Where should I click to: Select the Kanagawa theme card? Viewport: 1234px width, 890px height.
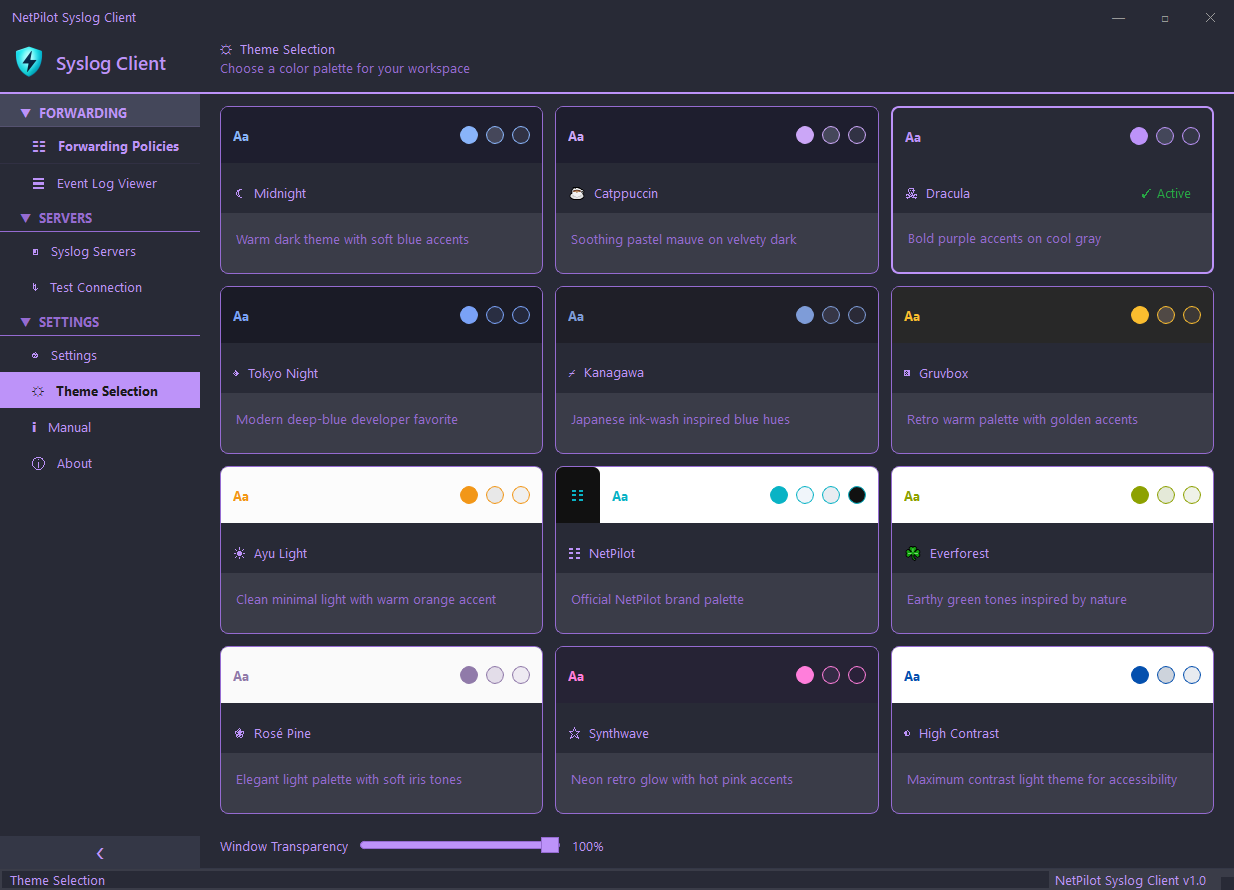[716, 370]
